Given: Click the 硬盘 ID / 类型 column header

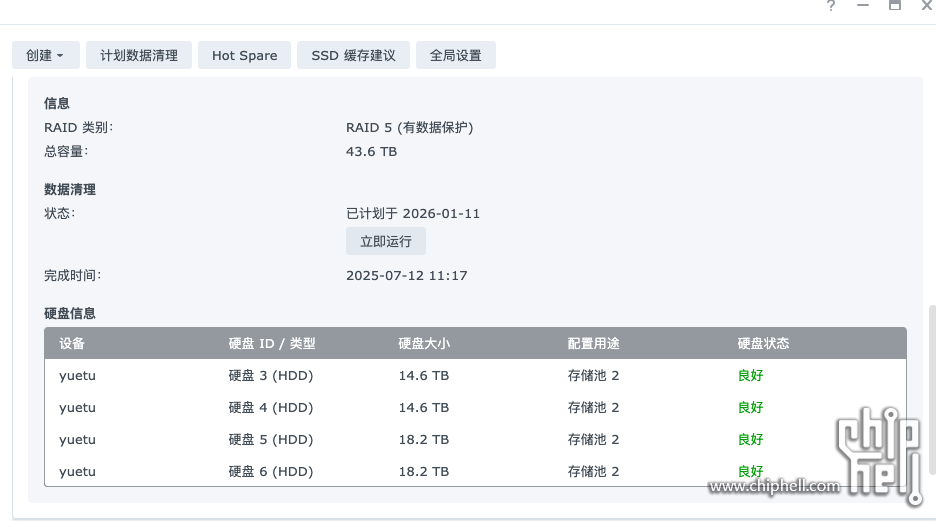Looking at the screenshot, I should tap(272, 344).
